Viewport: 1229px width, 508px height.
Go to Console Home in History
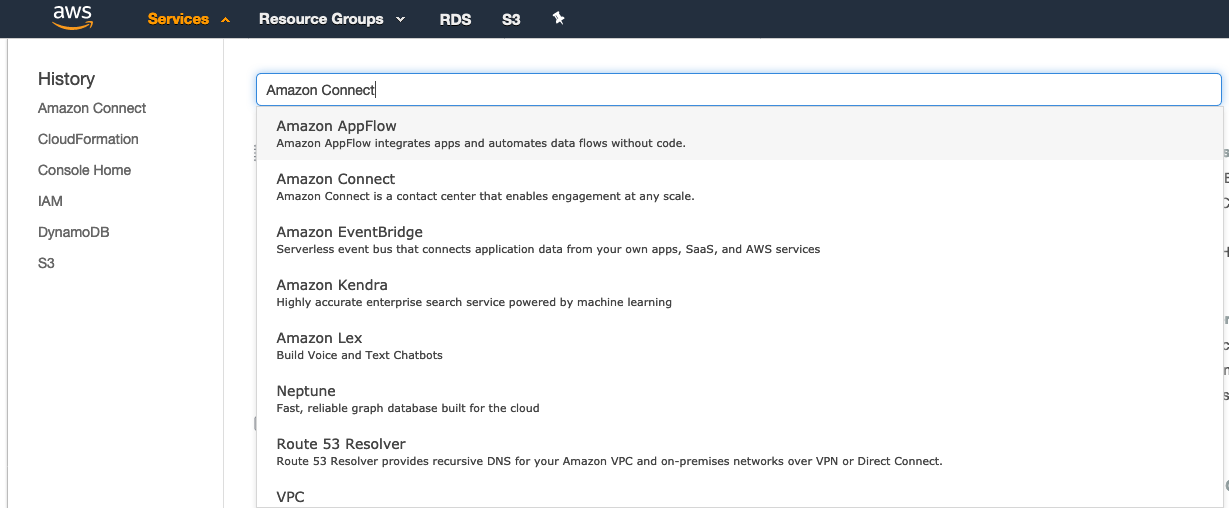click(84, 170)
